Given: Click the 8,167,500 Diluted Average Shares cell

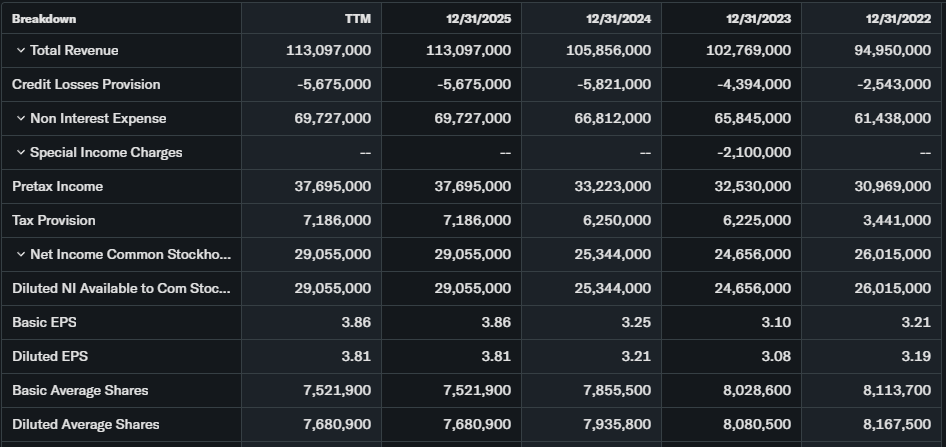Looking at the screenshot, I should [x=898, y=425].
